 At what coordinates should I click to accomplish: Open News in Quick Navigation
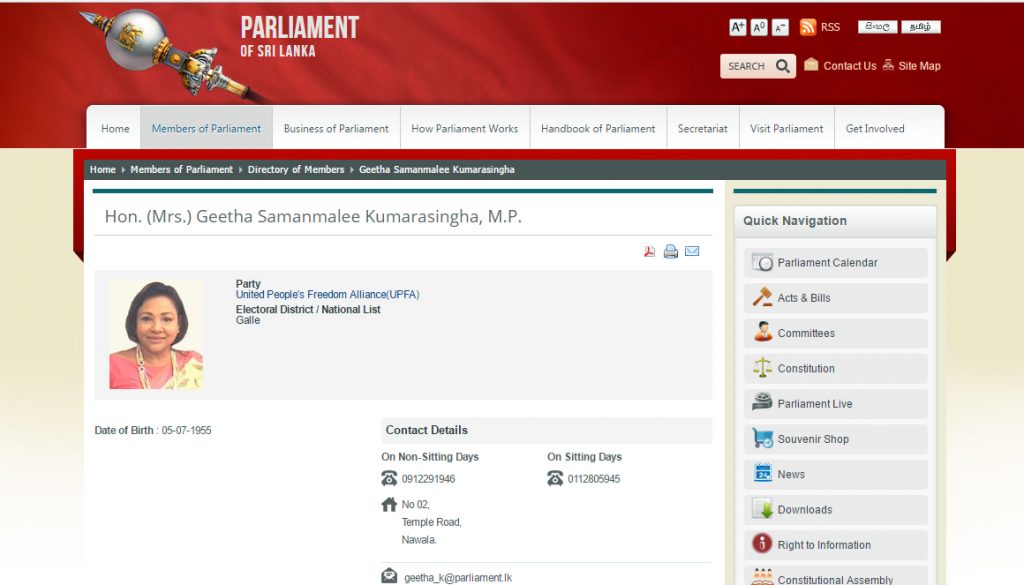(836, 474)
